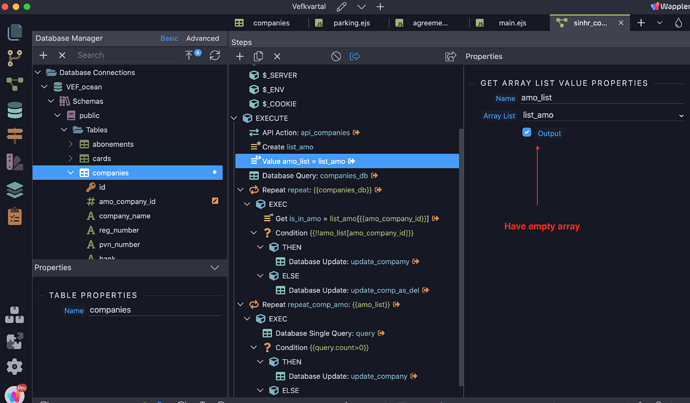
Task: Collapse the Database Manager Properties panel
Action: pos(215,267)
